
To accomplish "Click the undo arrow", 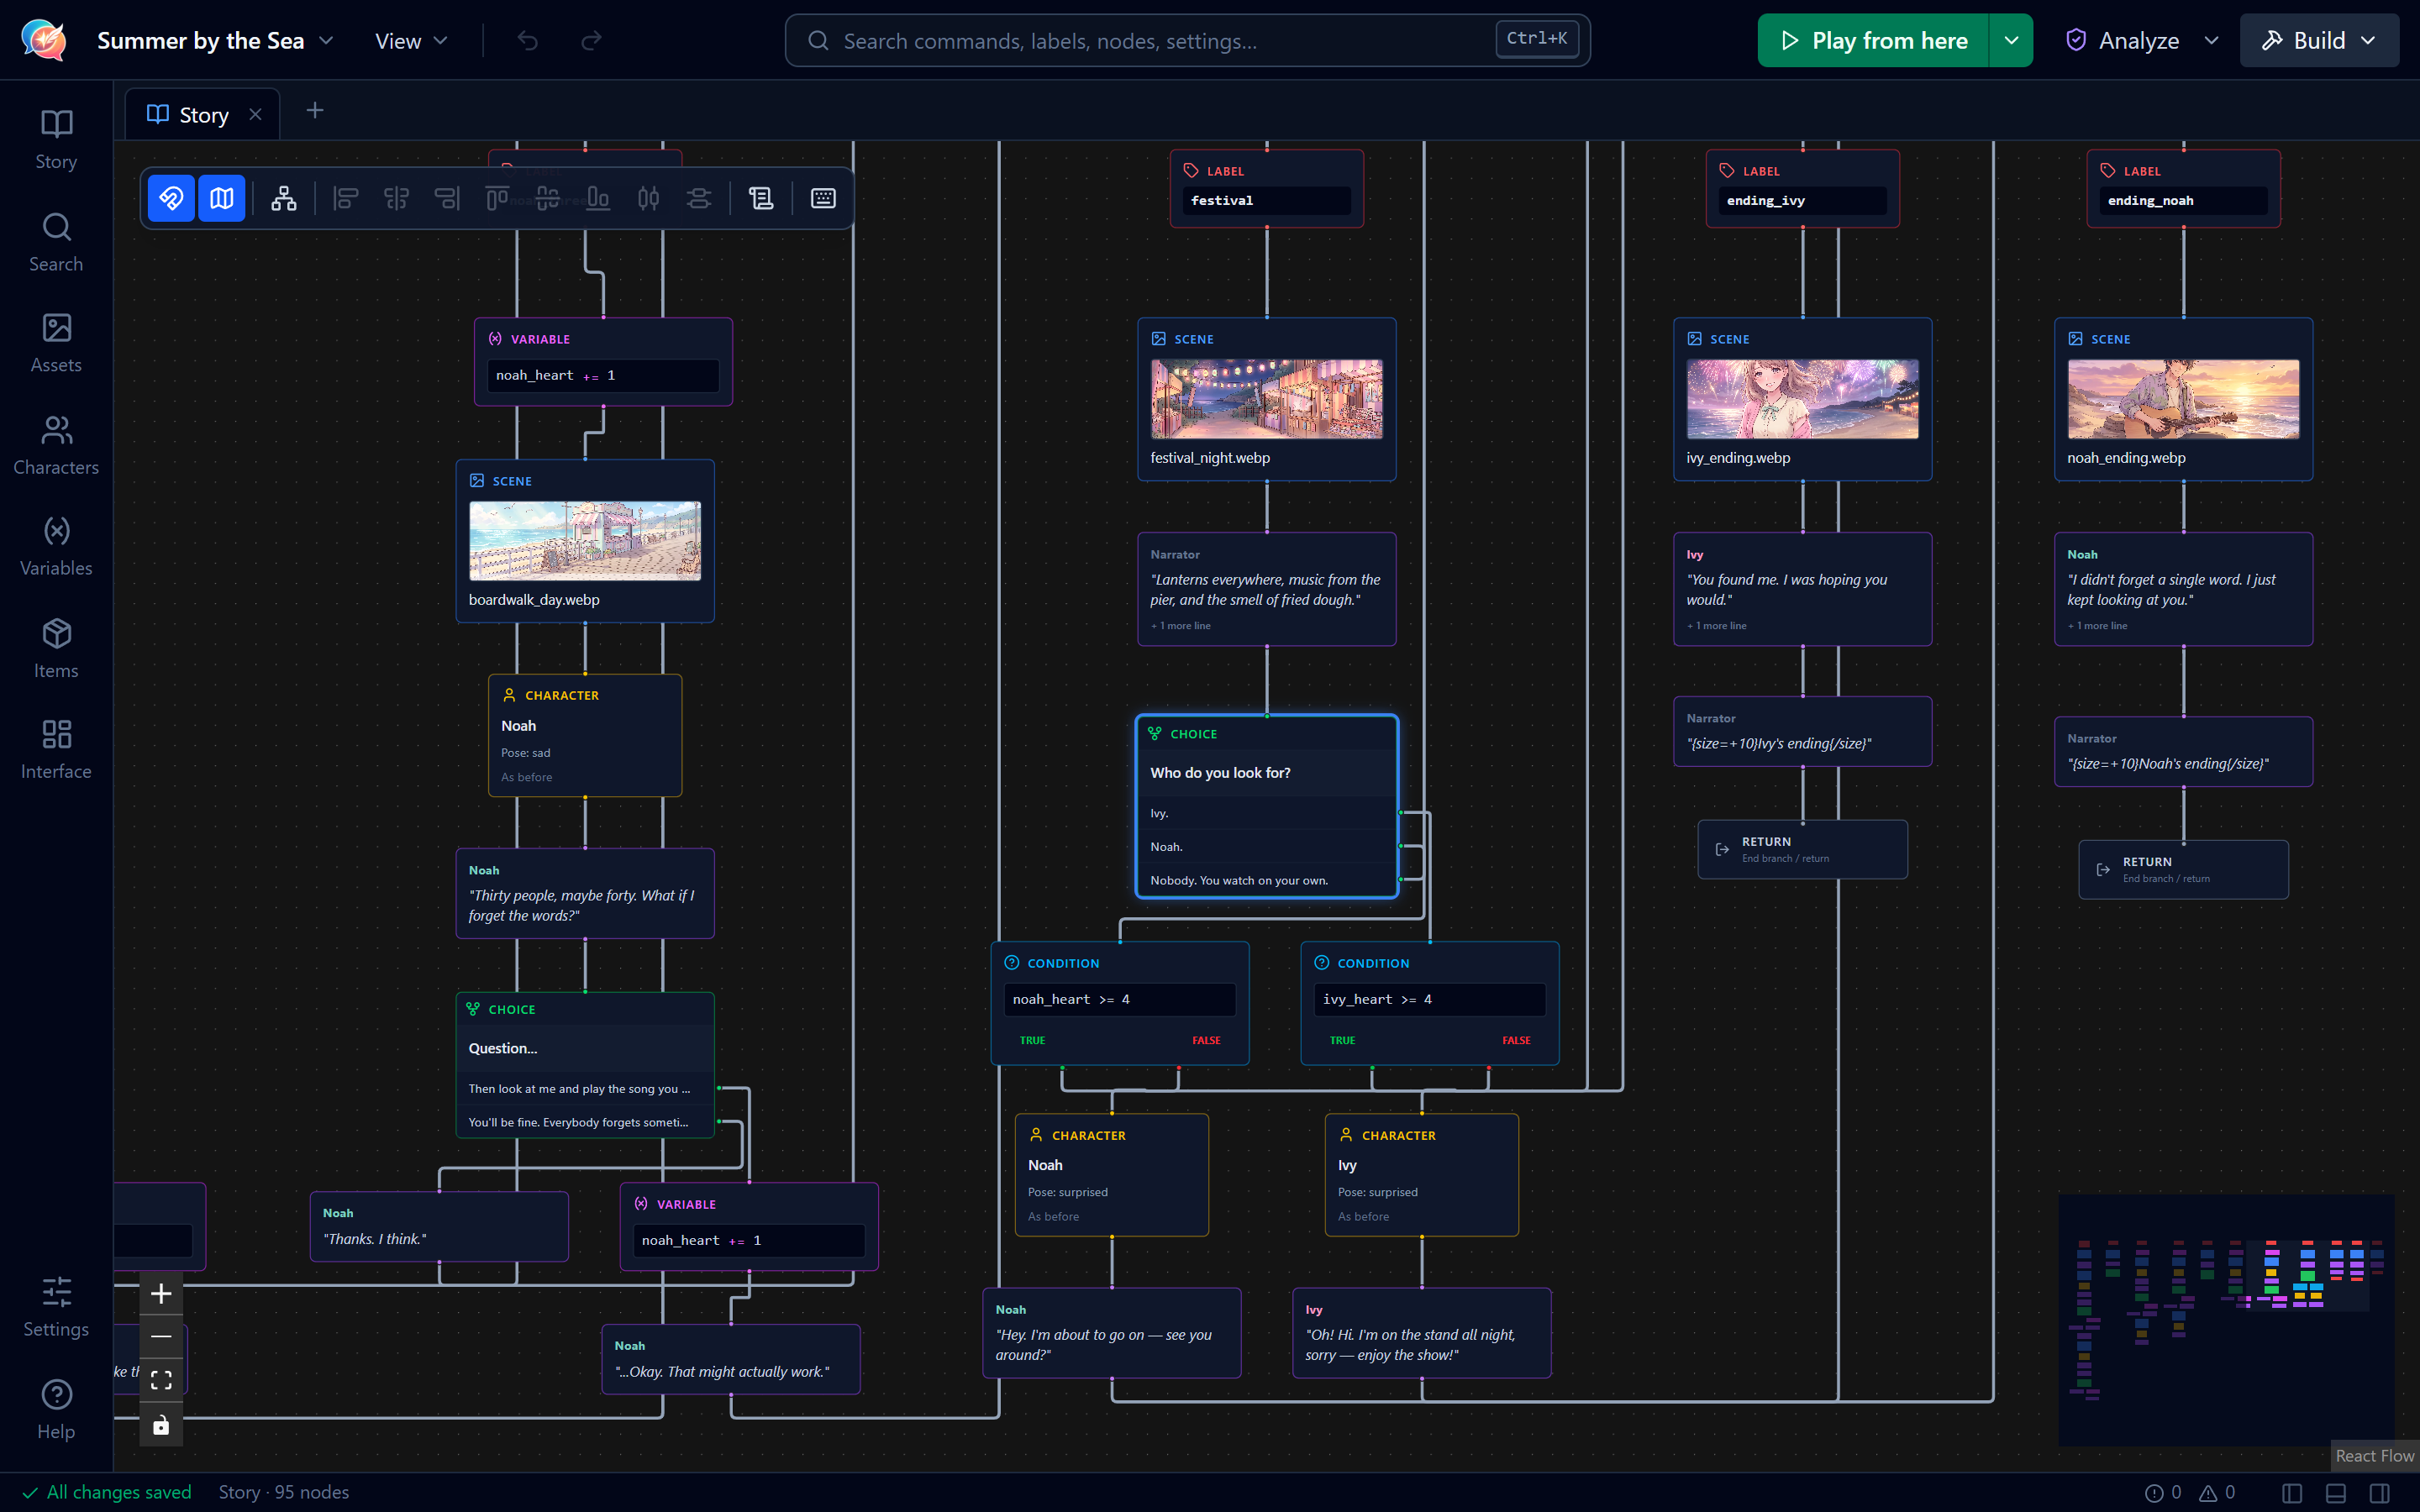I will tap(528, 40).
